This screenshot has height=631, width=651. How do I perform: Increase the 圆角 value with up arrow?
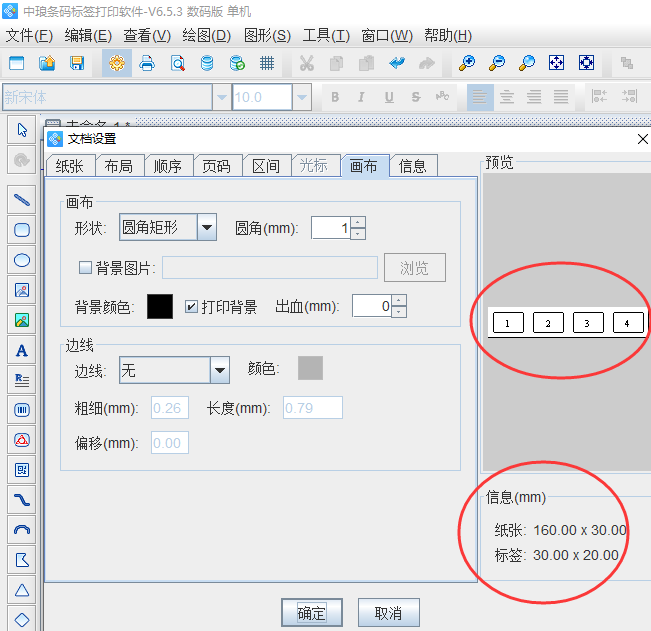(x=358, y=222)
